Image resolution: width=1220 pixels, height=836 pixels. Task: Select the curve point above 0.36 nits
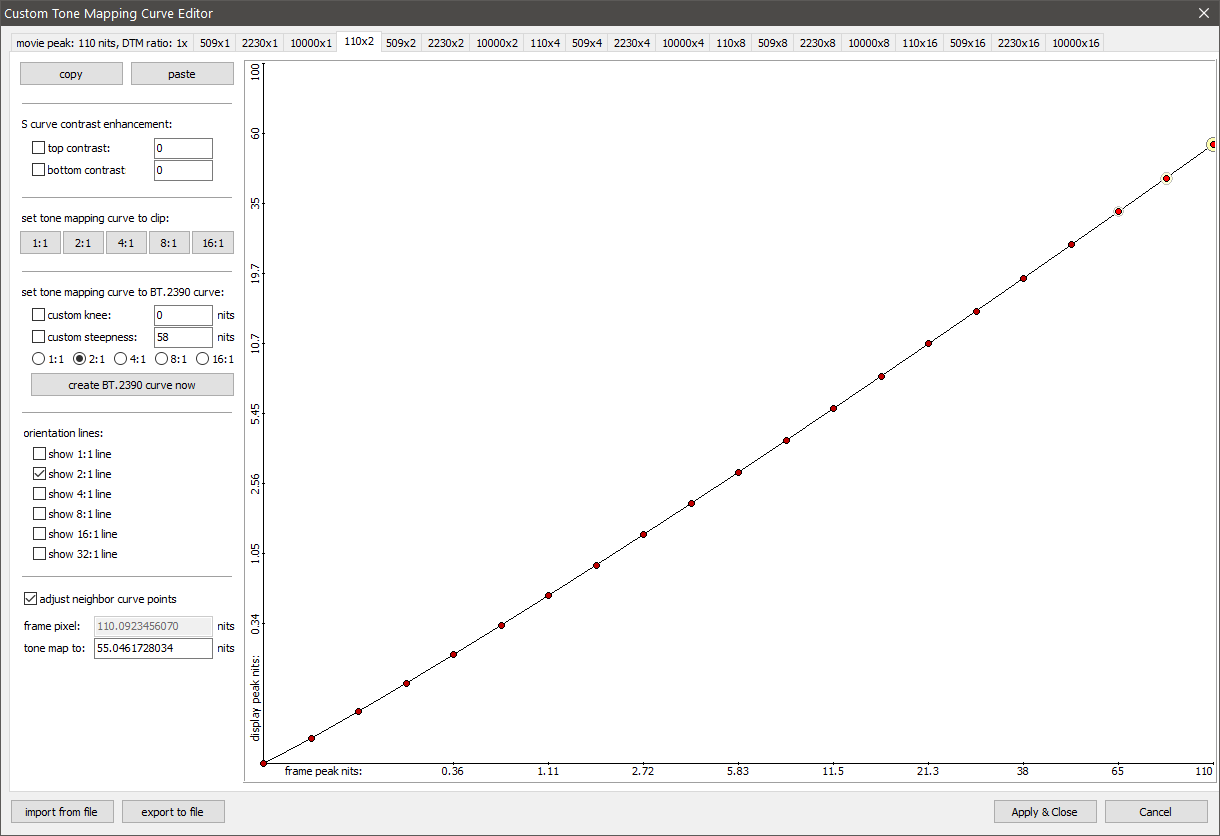tap(453, 654)
